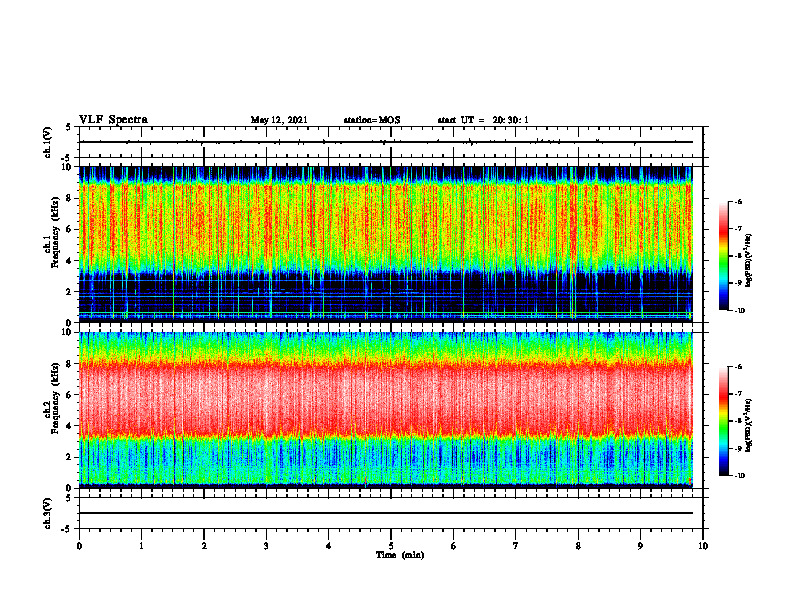Click the lower color bar's "-6" tick label
This screenshot has height=612, width=792.
739,367
